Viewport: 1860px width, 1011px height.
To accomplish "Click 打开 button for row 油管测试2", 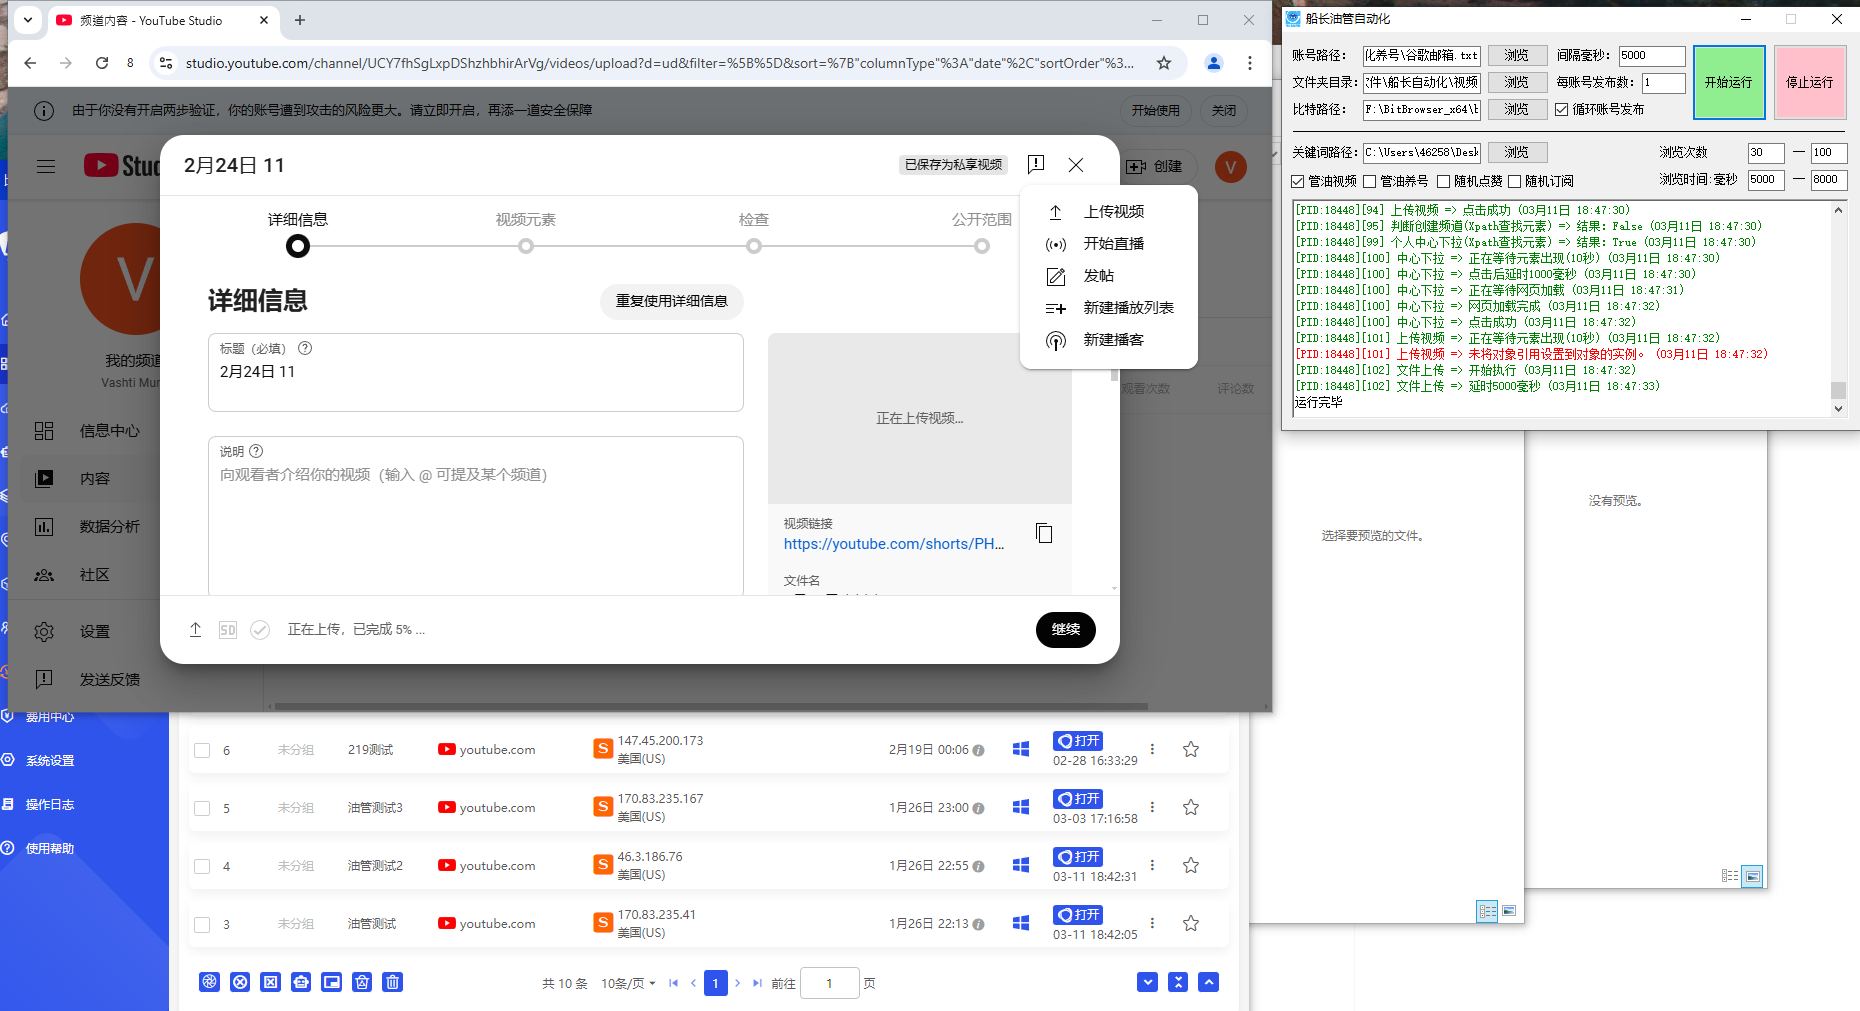I will [1078, 857].
